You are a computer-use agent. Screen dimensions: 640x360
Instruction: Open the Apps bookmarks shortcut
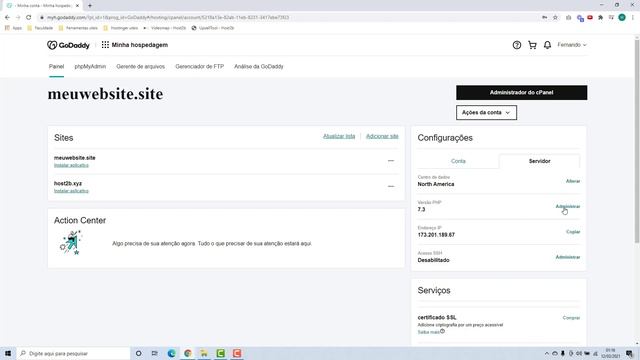(x=13, y=28)
